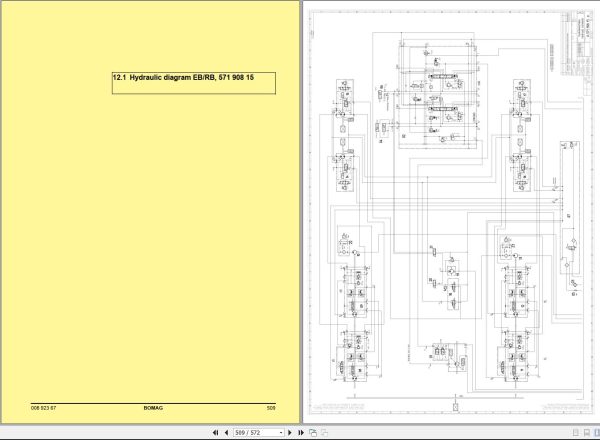Click heading 12.1 Hydraulic diagram EB/RB, 571 908 15

pos(183,78)
